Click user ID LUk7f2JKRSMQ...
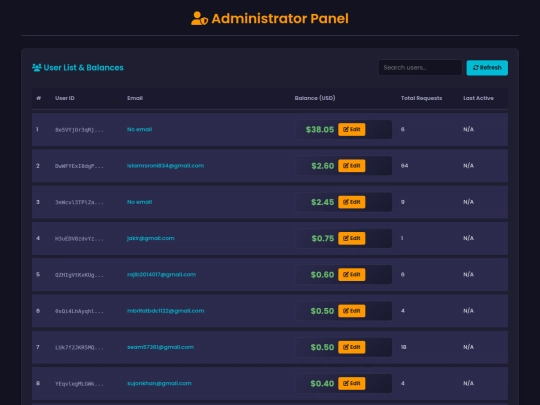 (x=79, y=347)
